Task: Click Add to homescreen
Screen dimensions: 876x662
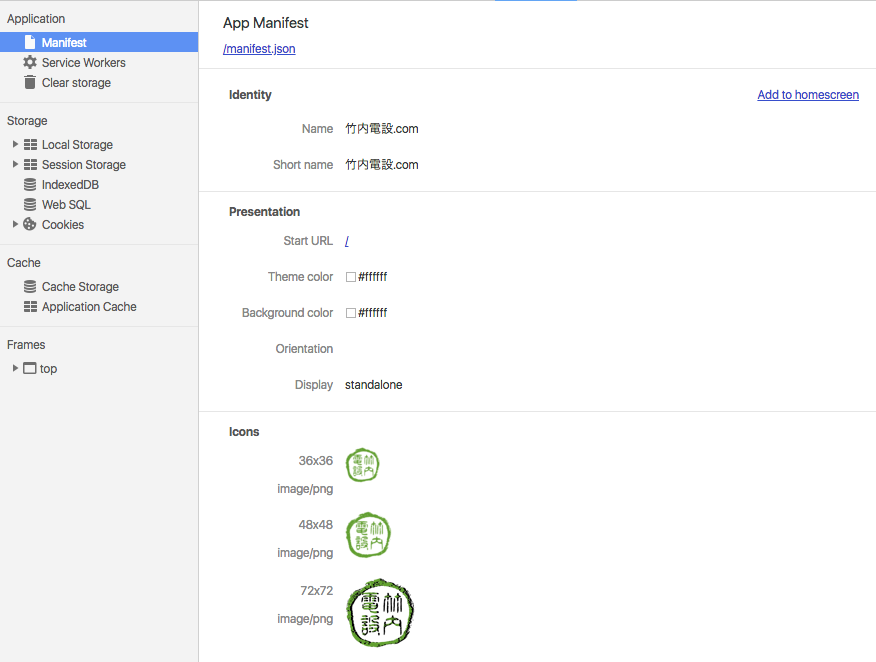Action: (807, 94)
